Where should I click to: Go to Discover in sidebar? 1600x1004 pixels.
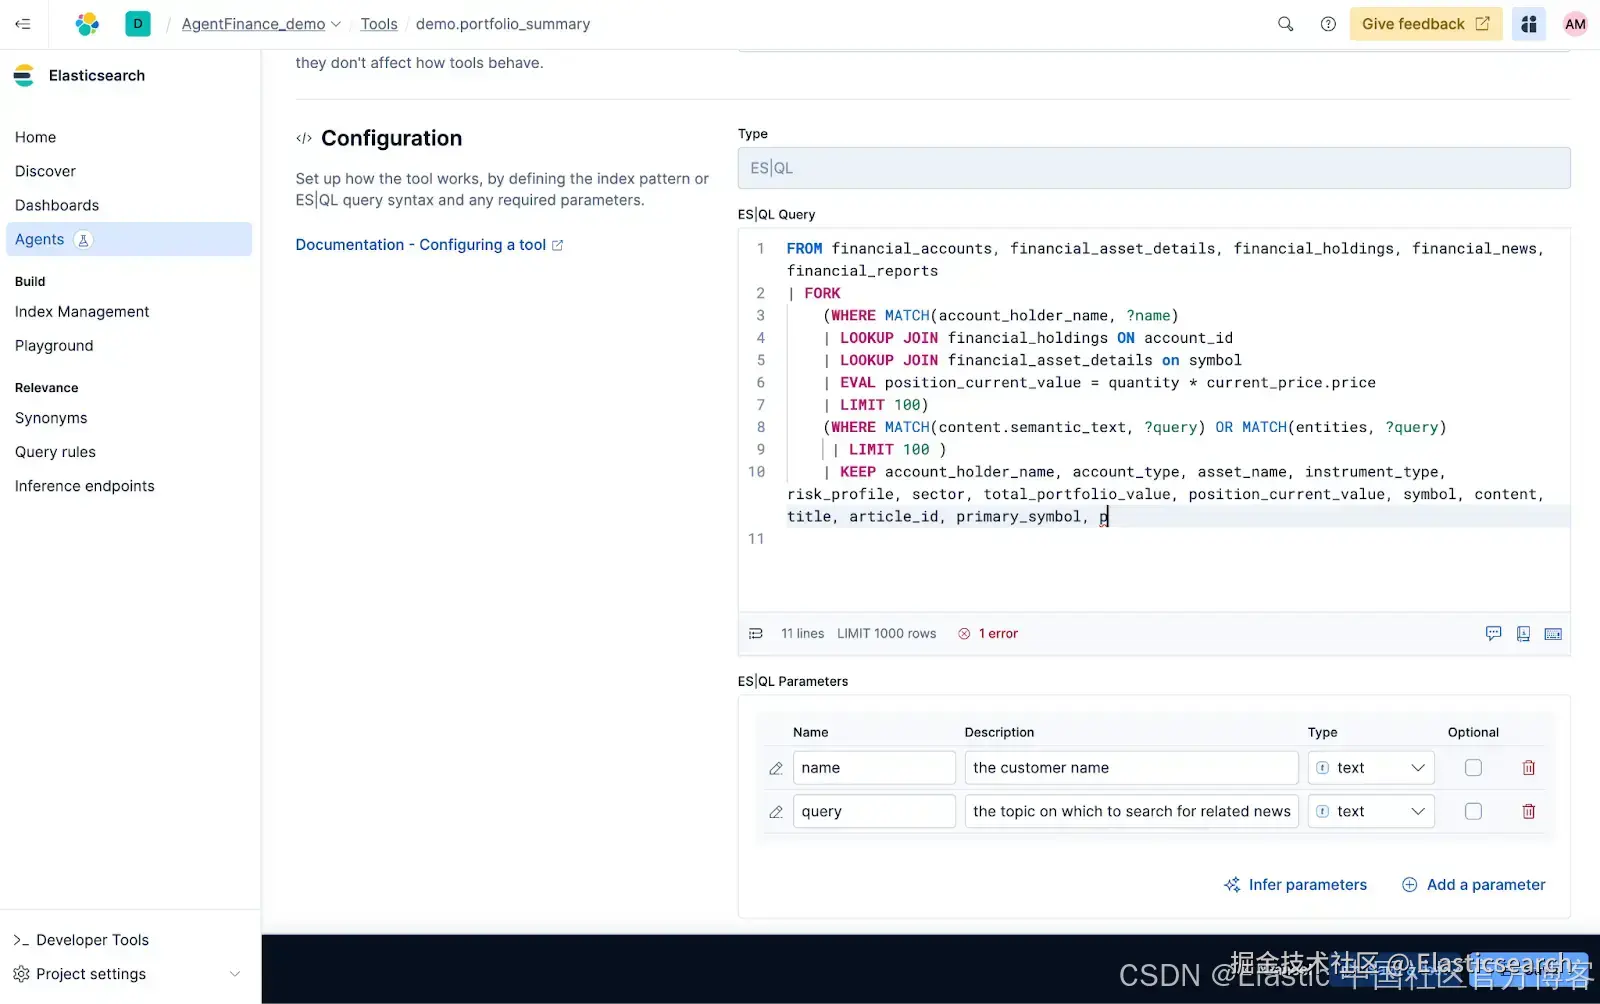tap(45, 171)
